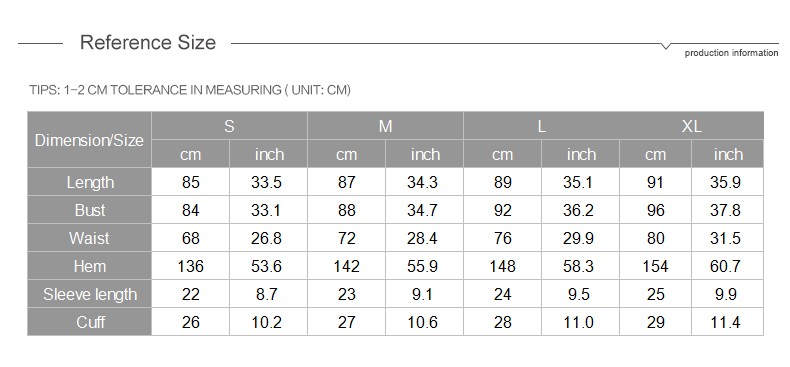Click the production information label
The width and height of the screenshot is (790, 367).
tap(731, 53)
